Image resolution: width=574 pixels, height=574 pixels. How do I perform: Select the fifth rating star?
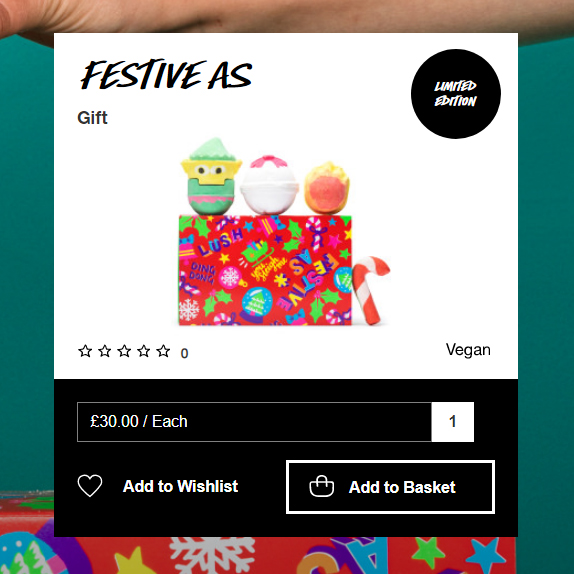[163, 351]
